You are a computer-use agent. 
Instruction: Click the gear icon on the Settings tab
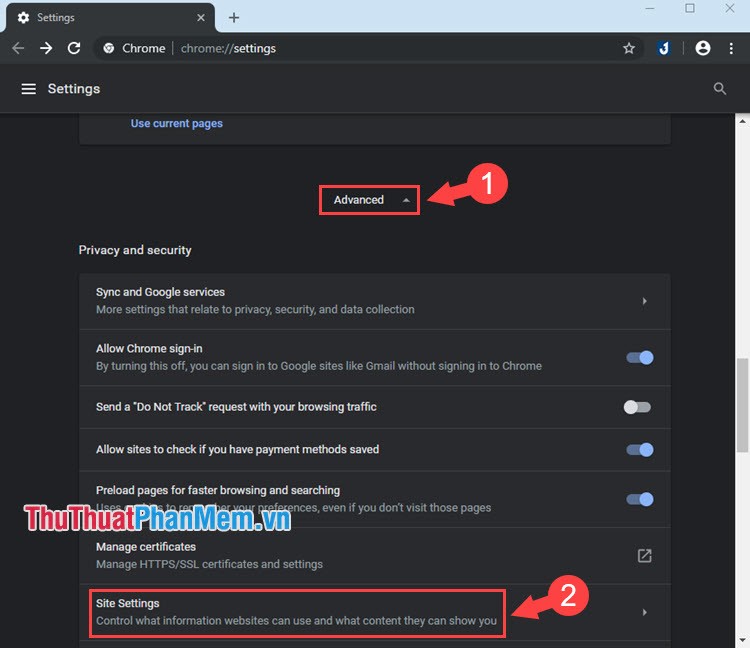point(23,18)
